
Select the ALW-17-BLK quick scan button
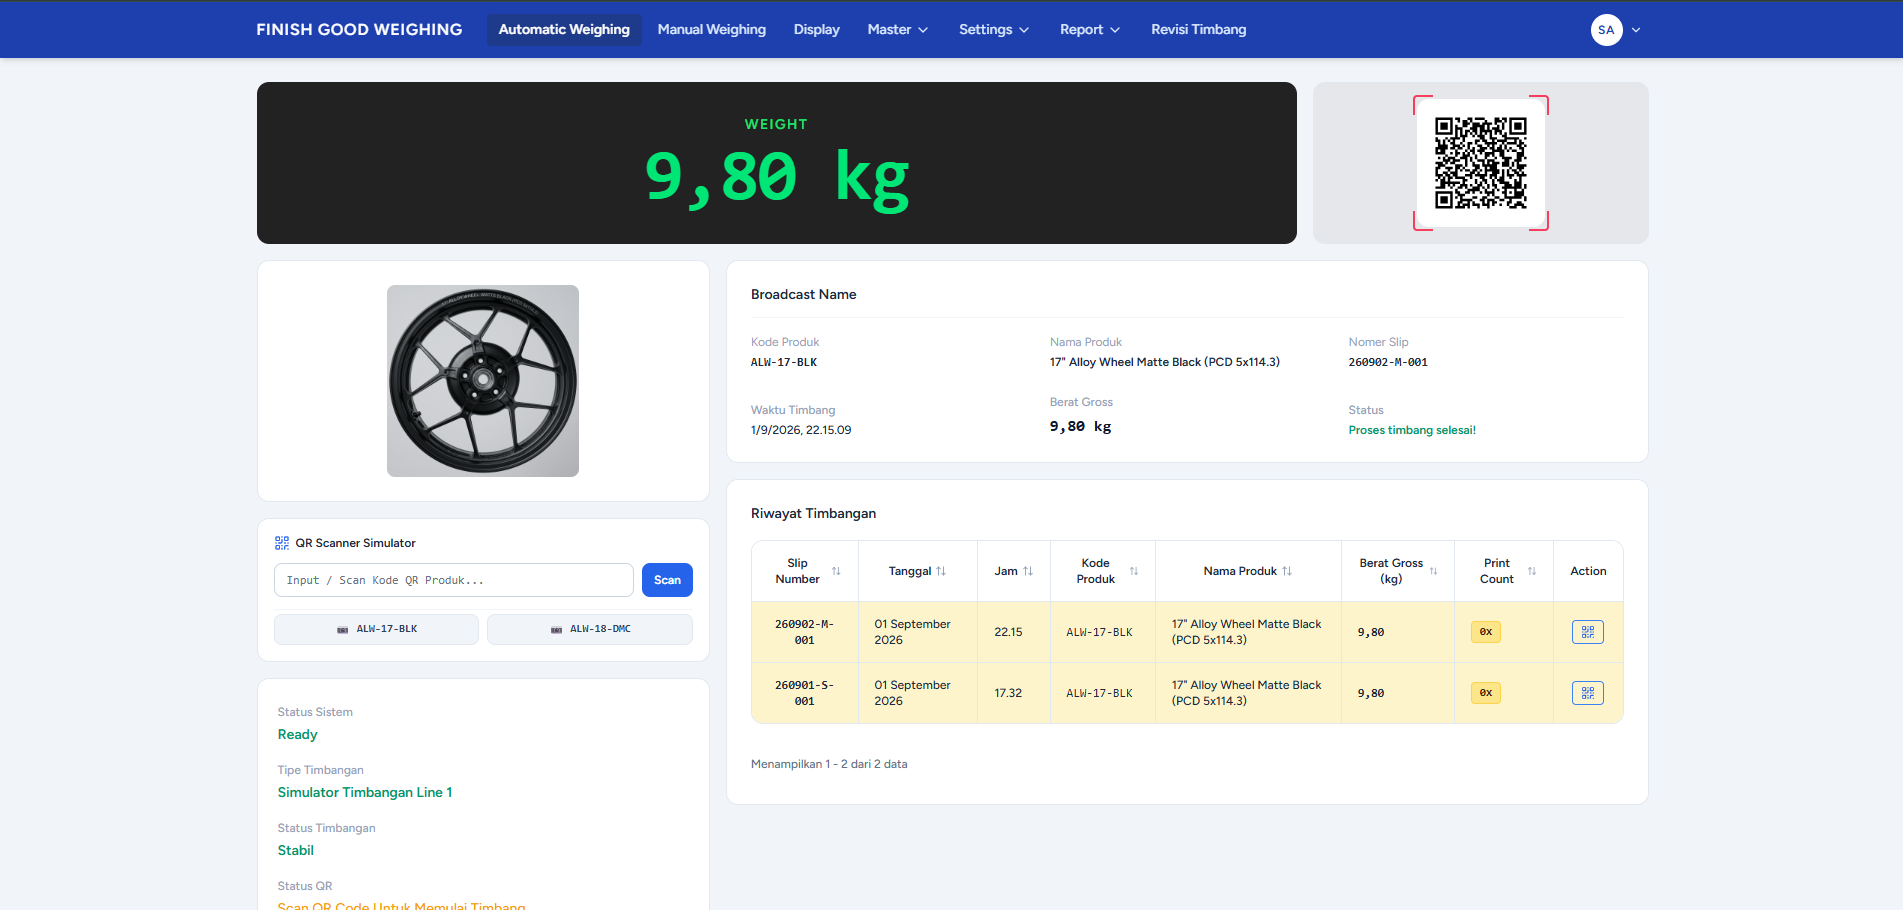tap(376, 629)
